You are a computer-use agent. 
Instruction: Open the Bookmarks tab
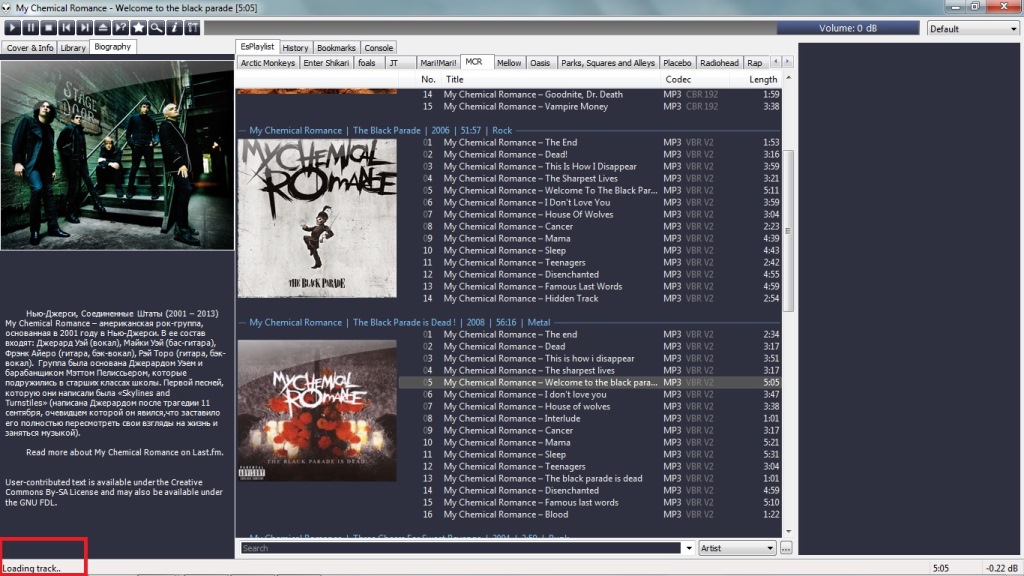(x=336, y=48)
